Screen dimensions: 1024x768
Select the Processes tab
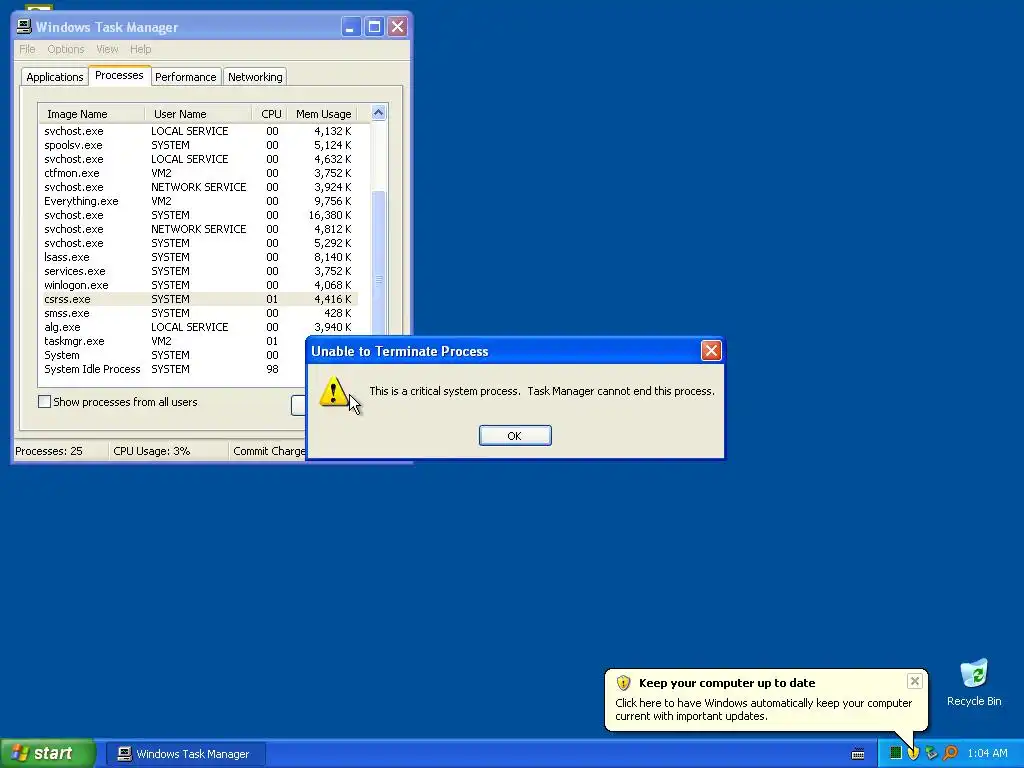[119, 75]
